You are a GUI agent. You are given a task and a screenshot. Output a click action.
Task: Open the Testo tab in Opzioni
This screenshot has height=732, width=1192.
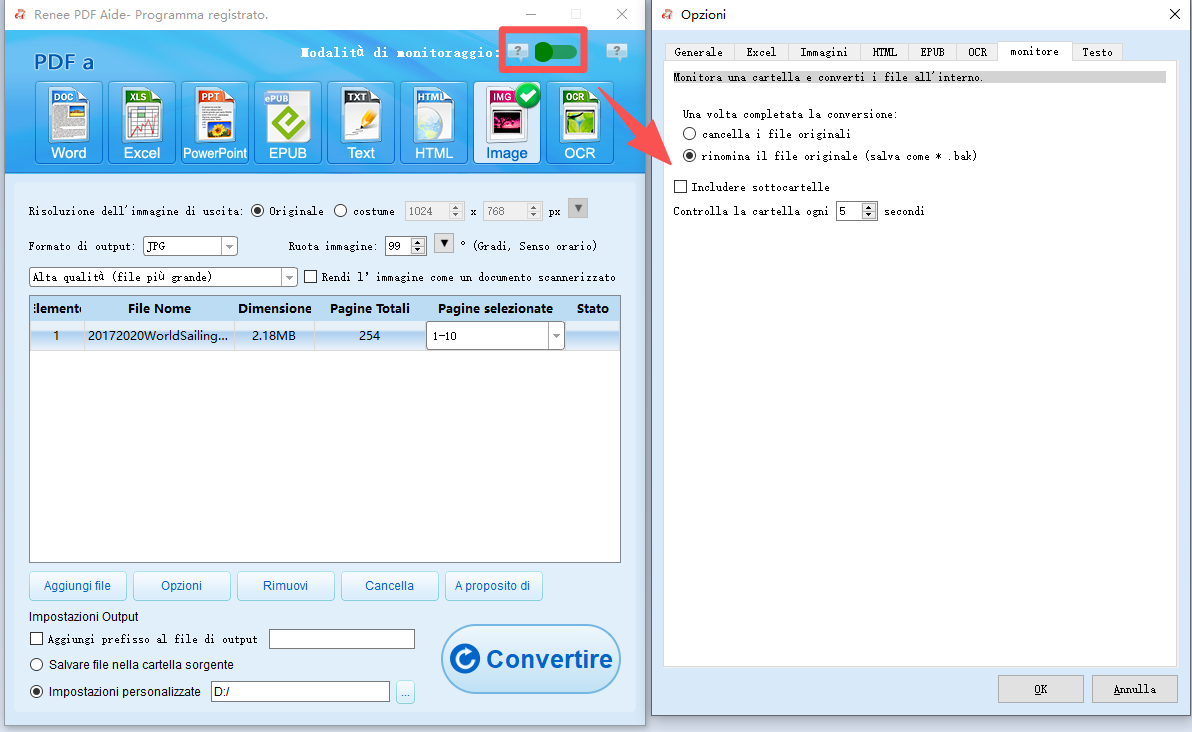tap(1097, 52)
